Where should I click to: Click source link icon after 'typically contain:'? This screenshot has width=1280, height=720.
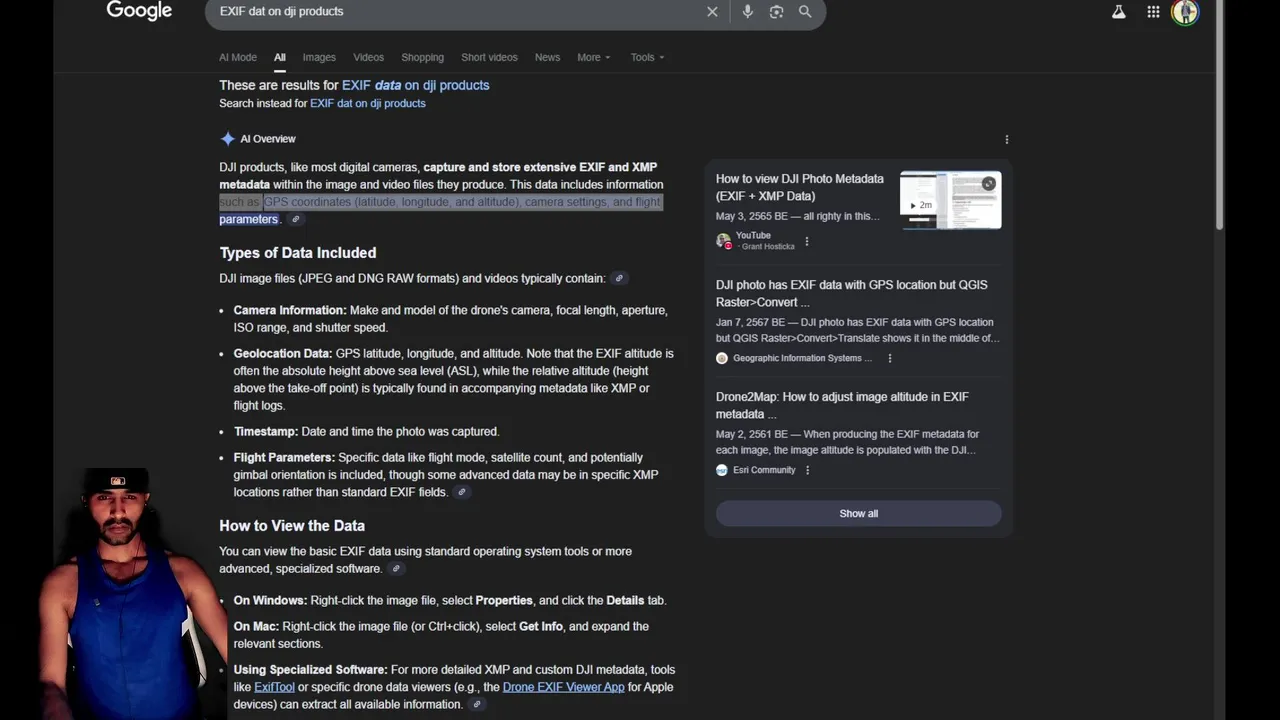619,278
